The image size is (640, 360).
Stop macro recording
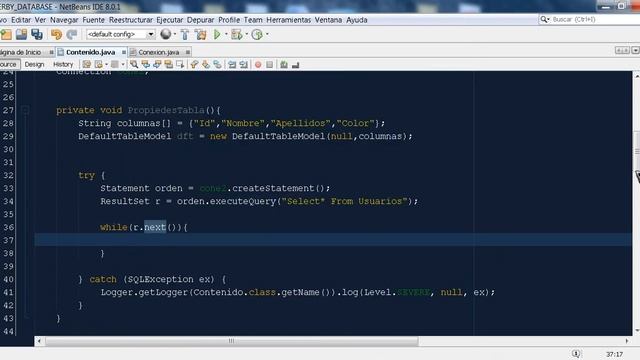(269, 64)
